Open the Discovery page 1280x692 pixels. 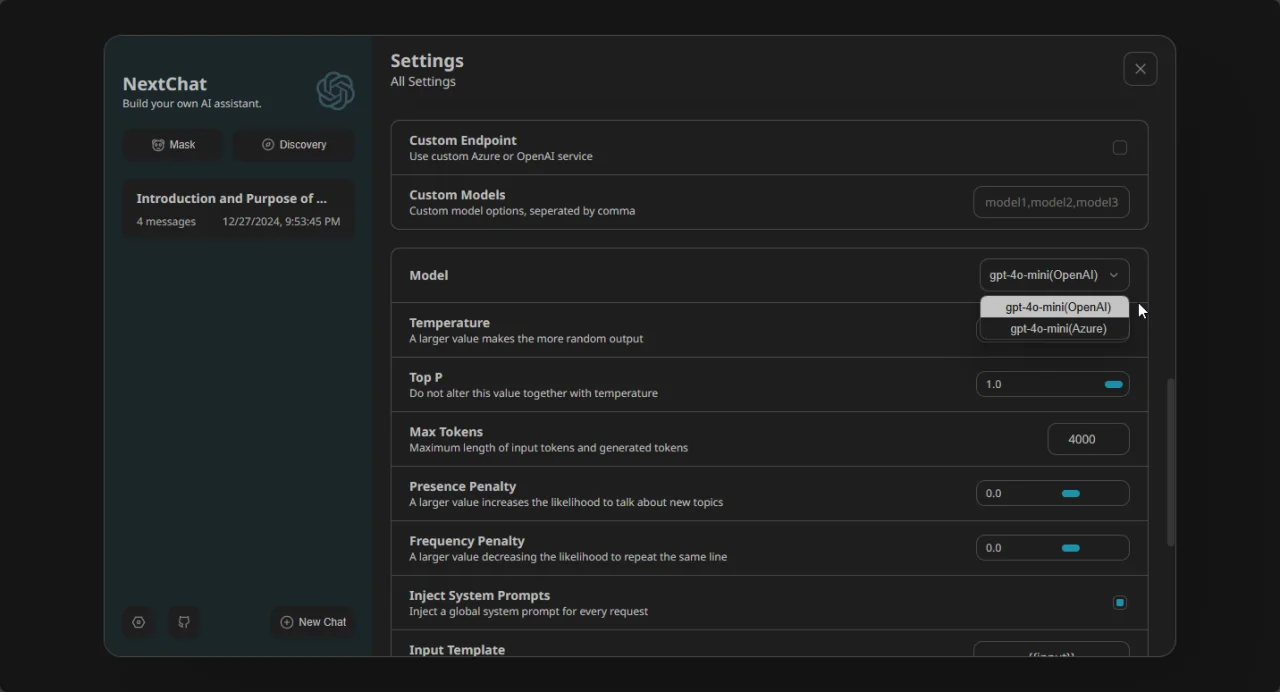294,145
